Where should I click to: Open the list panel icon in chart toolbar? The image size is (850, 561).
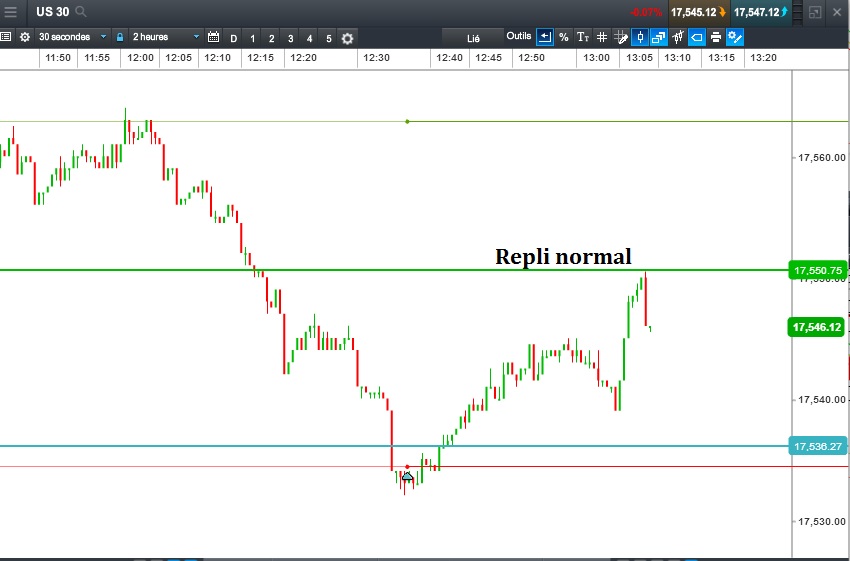(x=5, y=37)
